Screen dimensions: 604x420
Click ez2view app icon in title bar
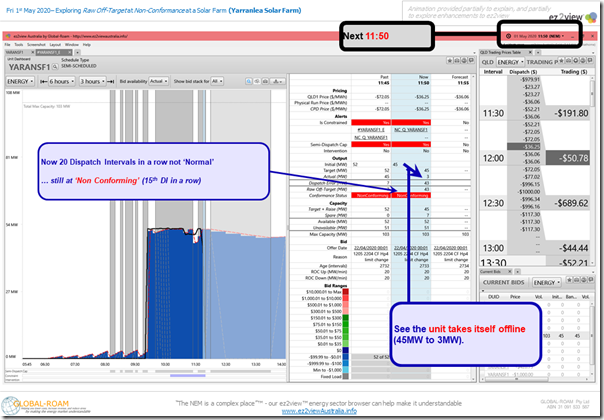(x=8, y=36)
